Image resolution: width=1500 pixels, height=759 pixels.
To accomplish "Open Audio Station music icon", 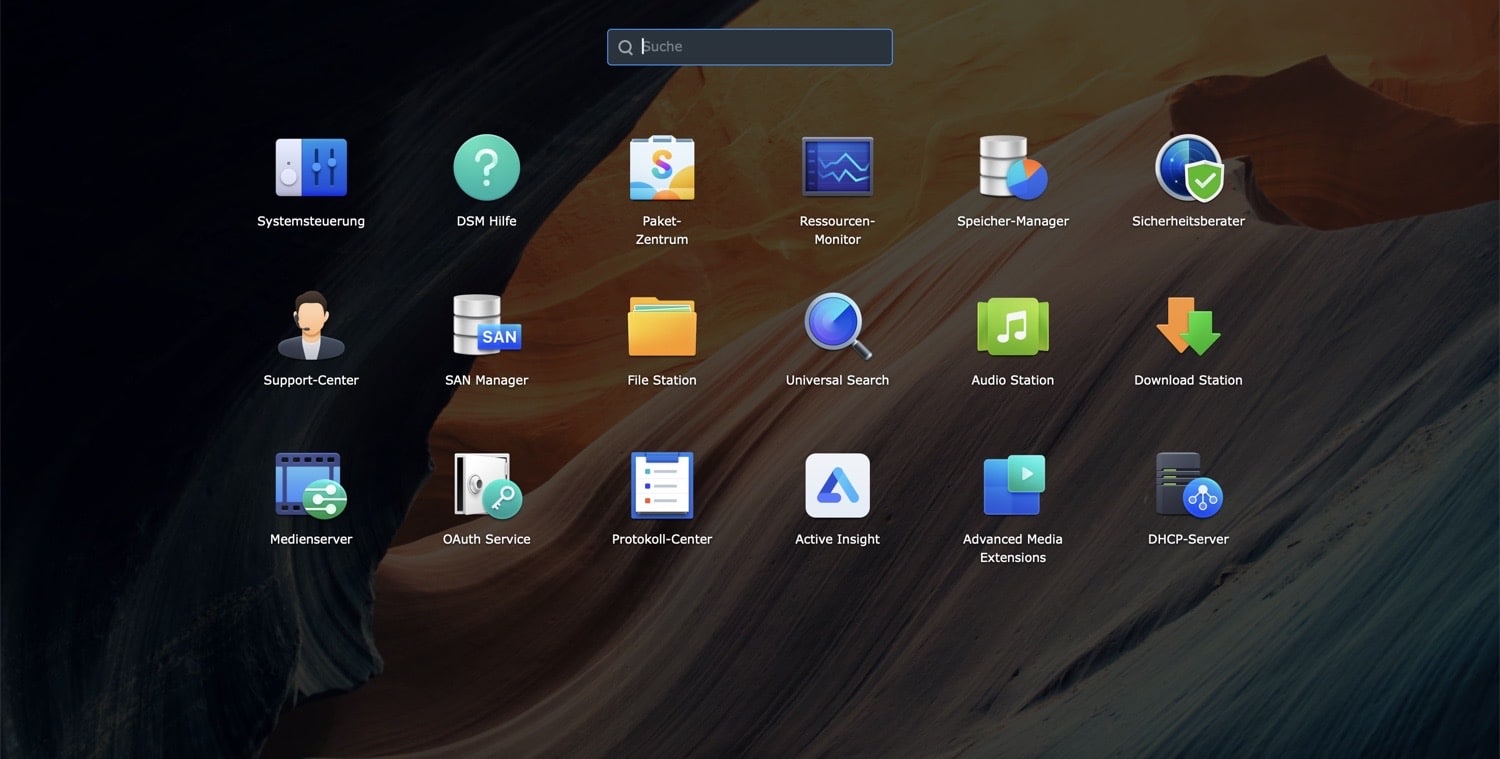I will [x=1013, y=327].
